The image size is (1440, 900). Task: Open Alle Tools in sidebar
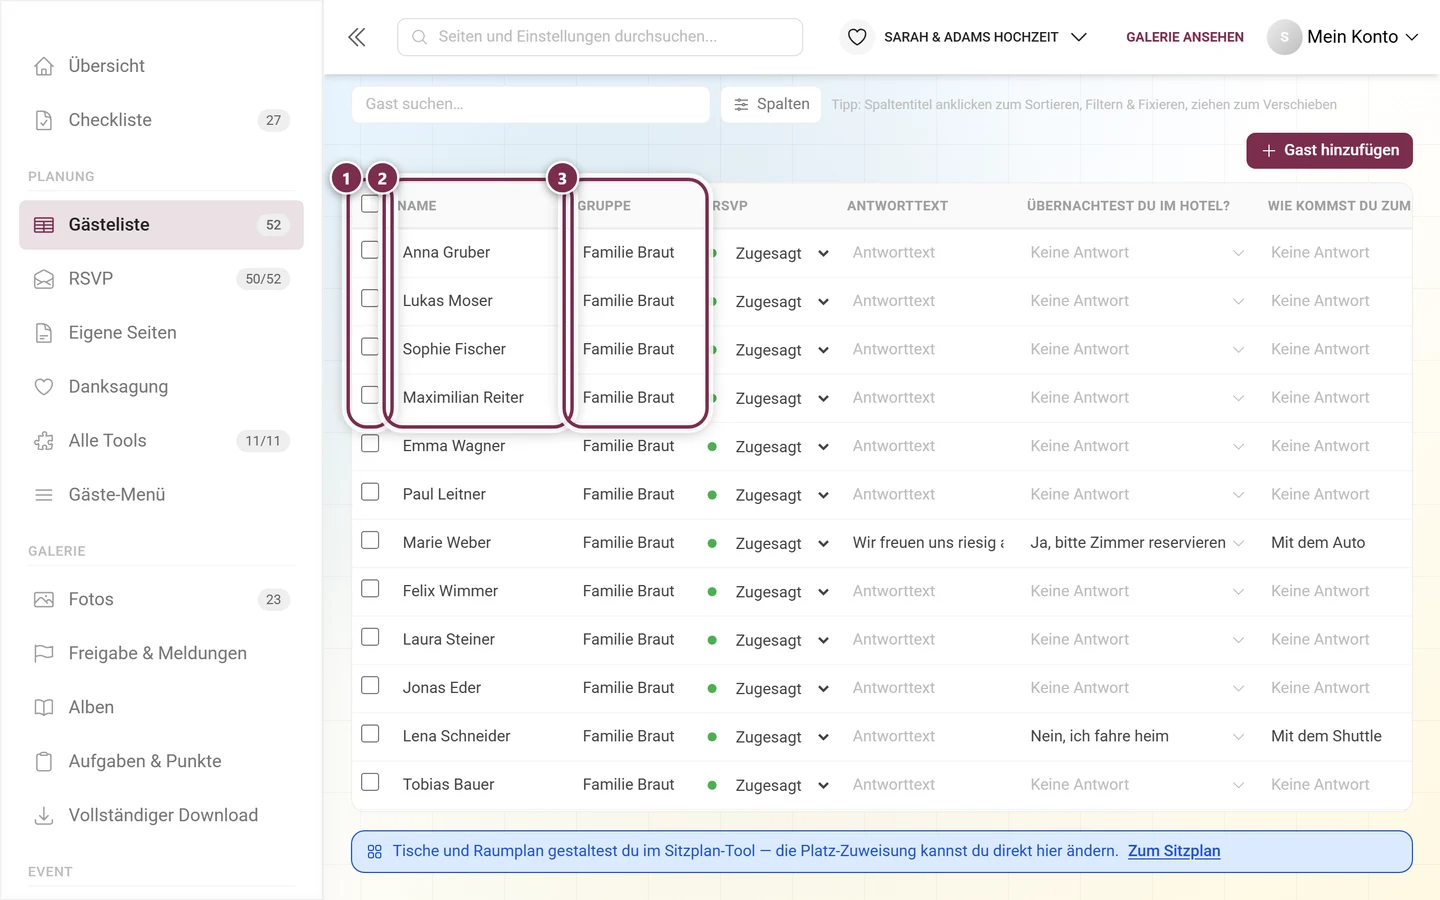point(161,441)
